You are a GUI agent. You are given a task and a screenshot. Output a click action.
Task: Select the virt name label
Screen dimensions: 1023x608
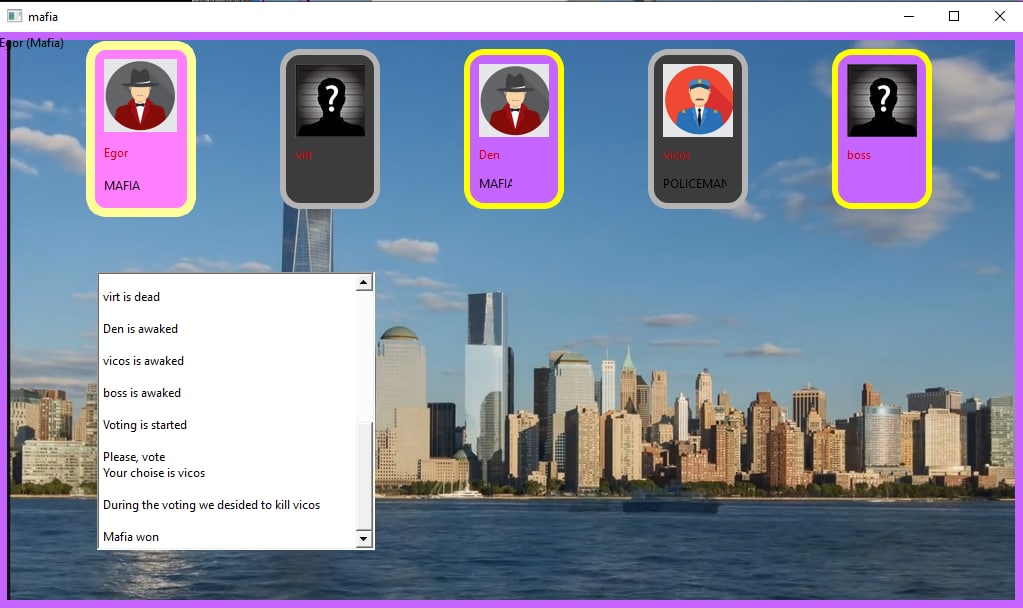(304, 155)
